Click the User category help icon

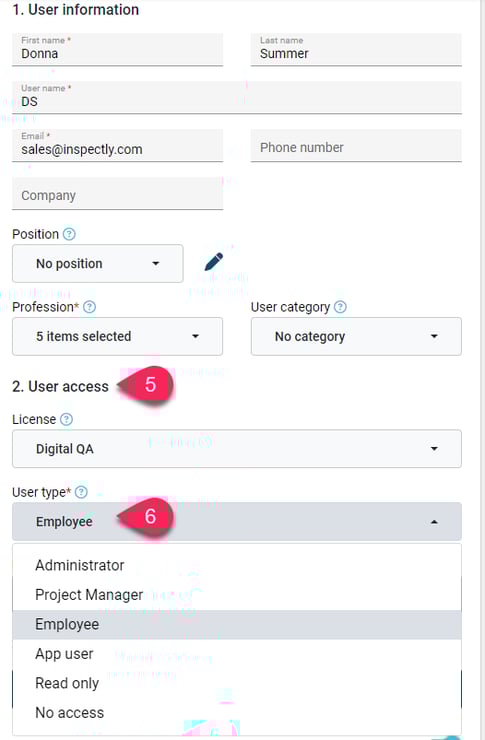click(340, 307)
